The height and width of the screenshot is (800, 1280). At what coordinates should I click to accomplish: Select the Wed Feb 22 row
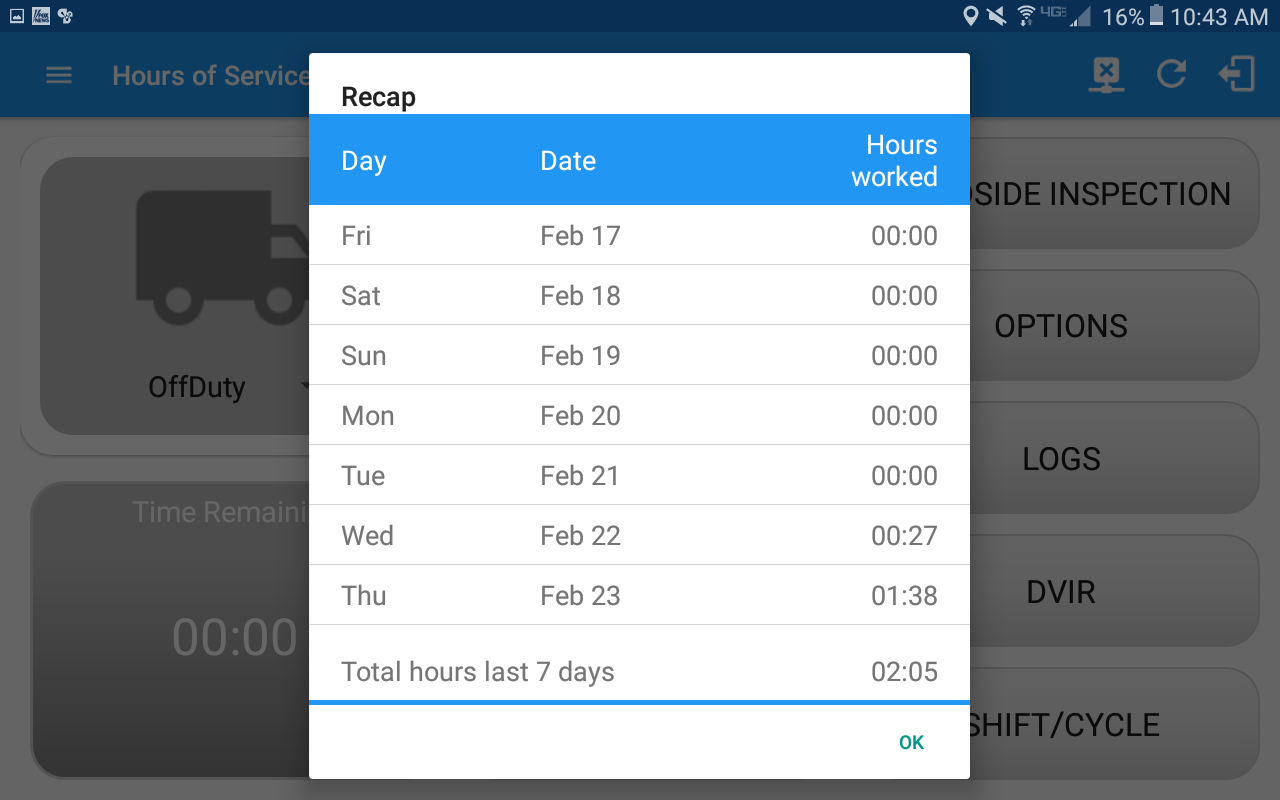639,536
